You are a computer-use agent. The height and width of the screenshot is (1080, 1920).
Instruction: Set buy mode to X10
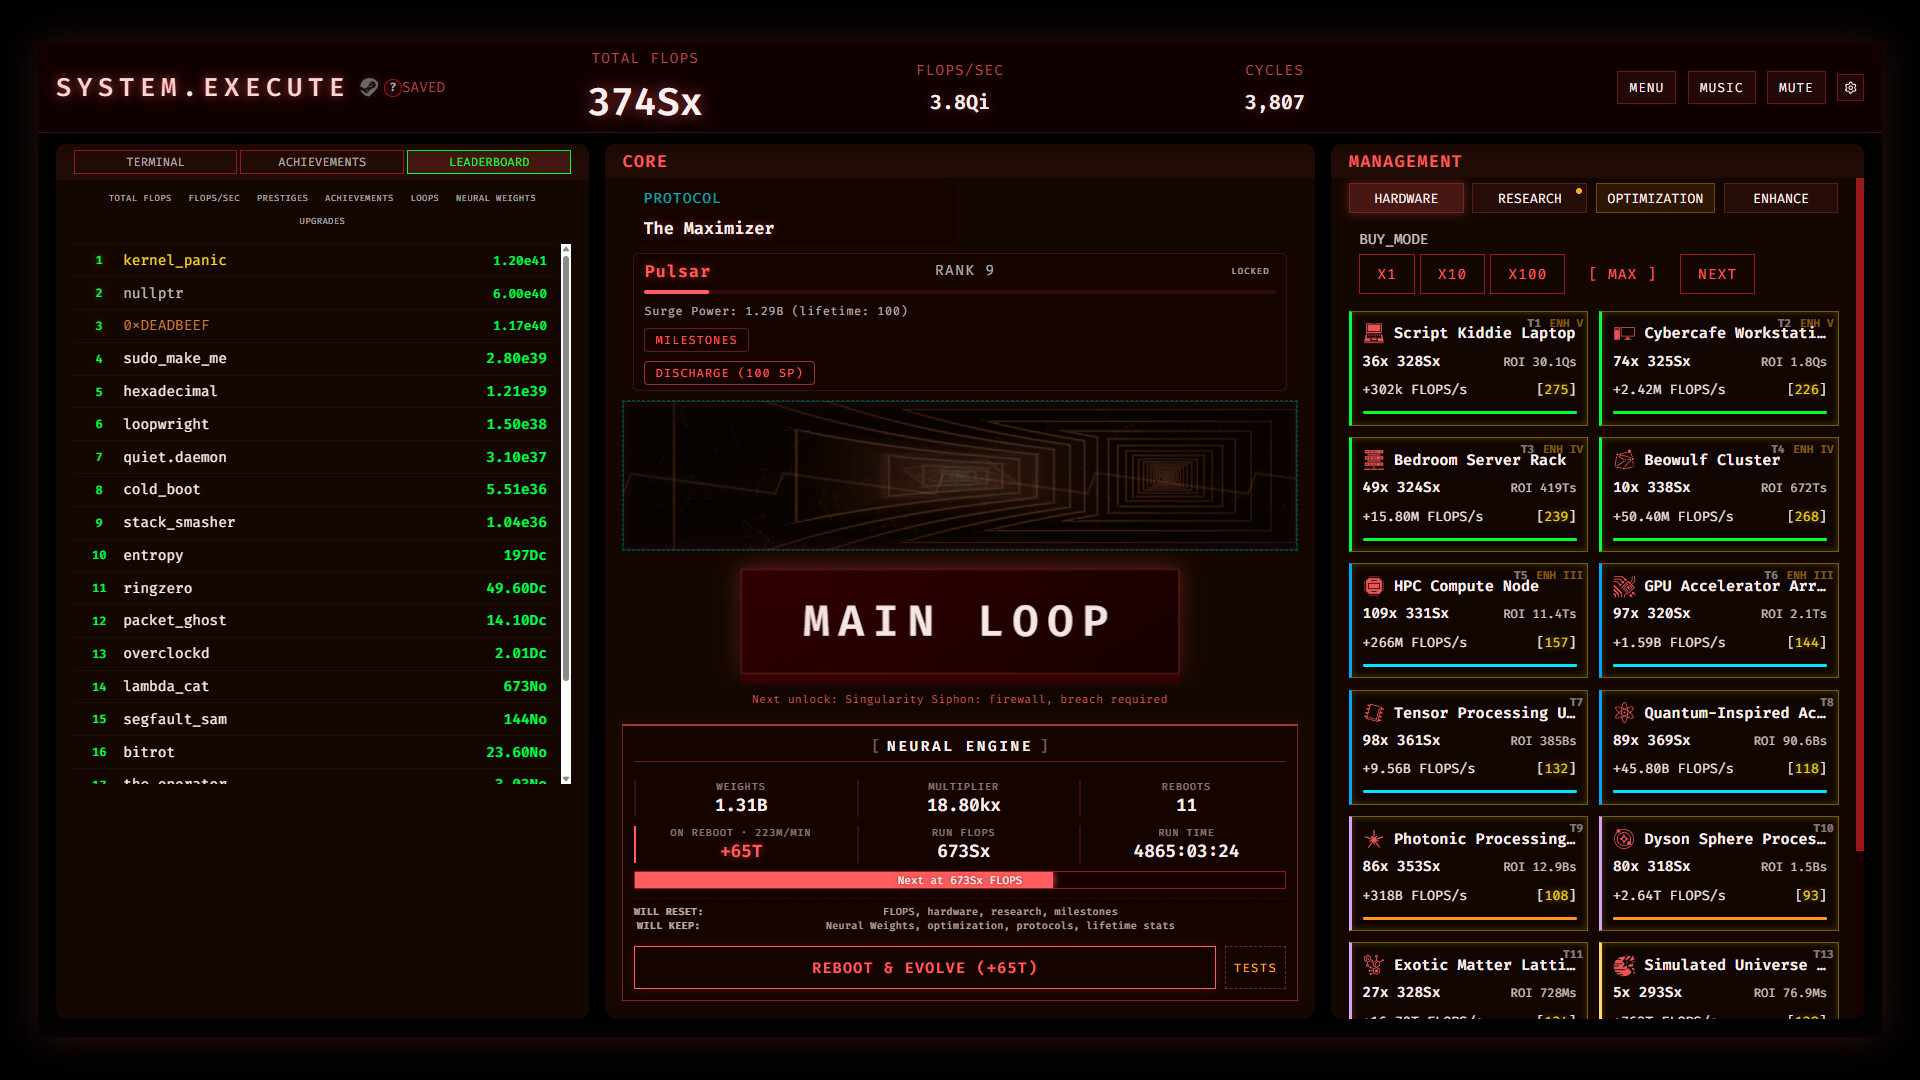pos(1452,274)
